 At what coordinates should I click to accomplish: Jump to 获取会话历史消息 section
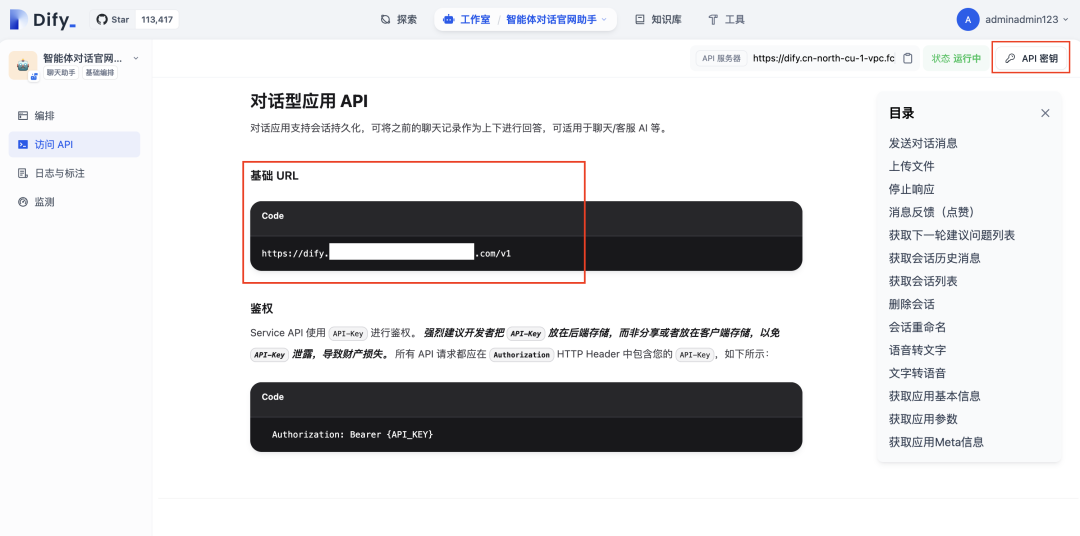(x=935, y=258)
